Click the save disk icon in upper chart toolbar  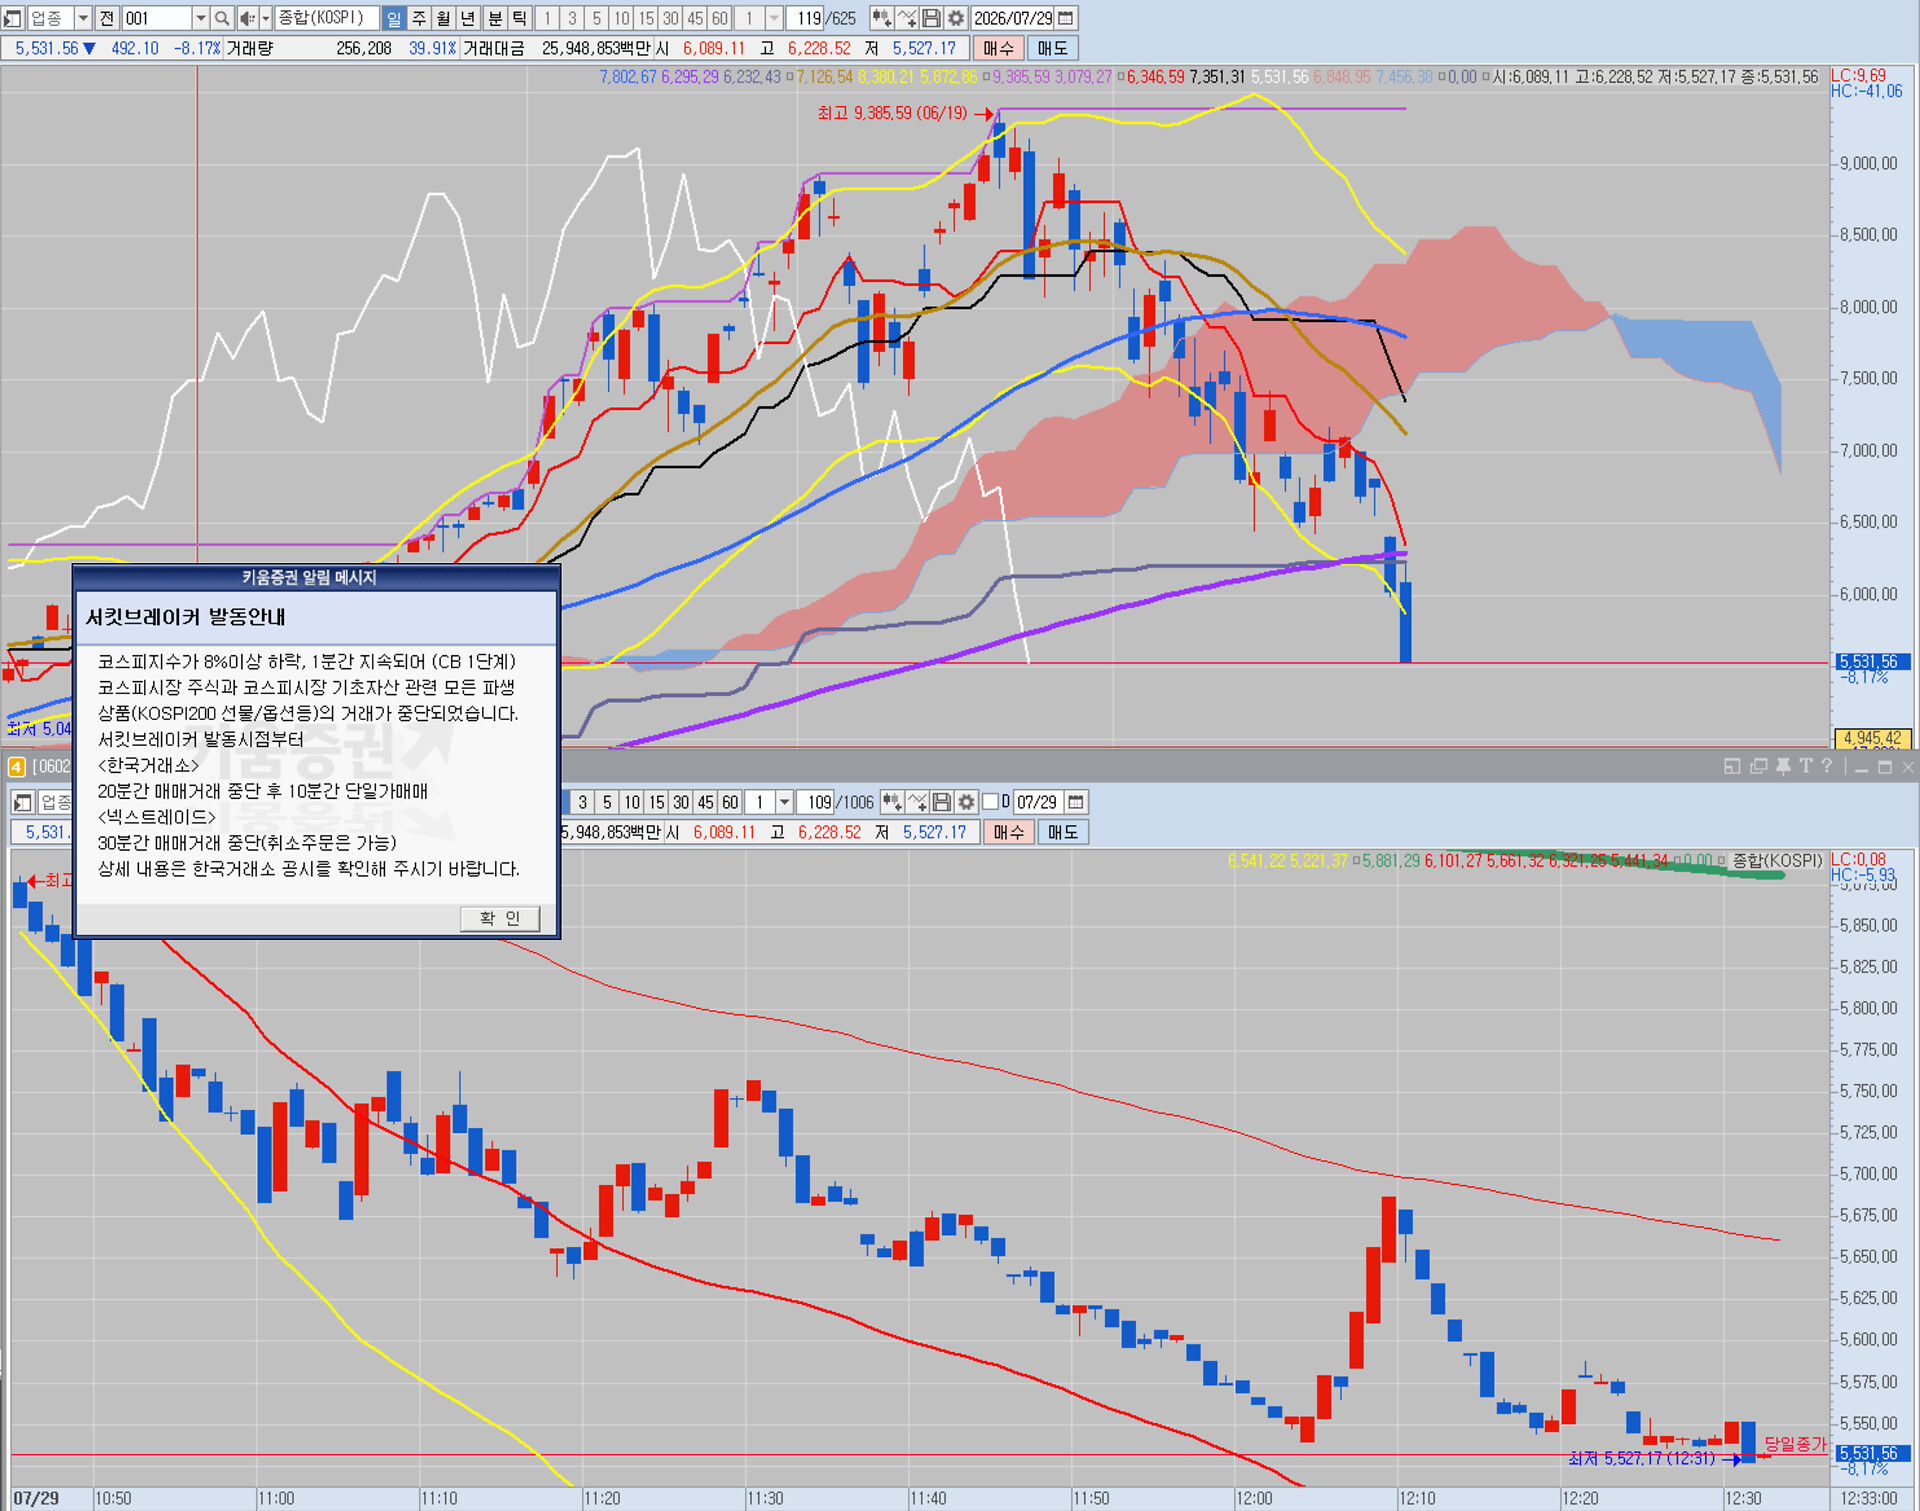click(x=931, y=18)
